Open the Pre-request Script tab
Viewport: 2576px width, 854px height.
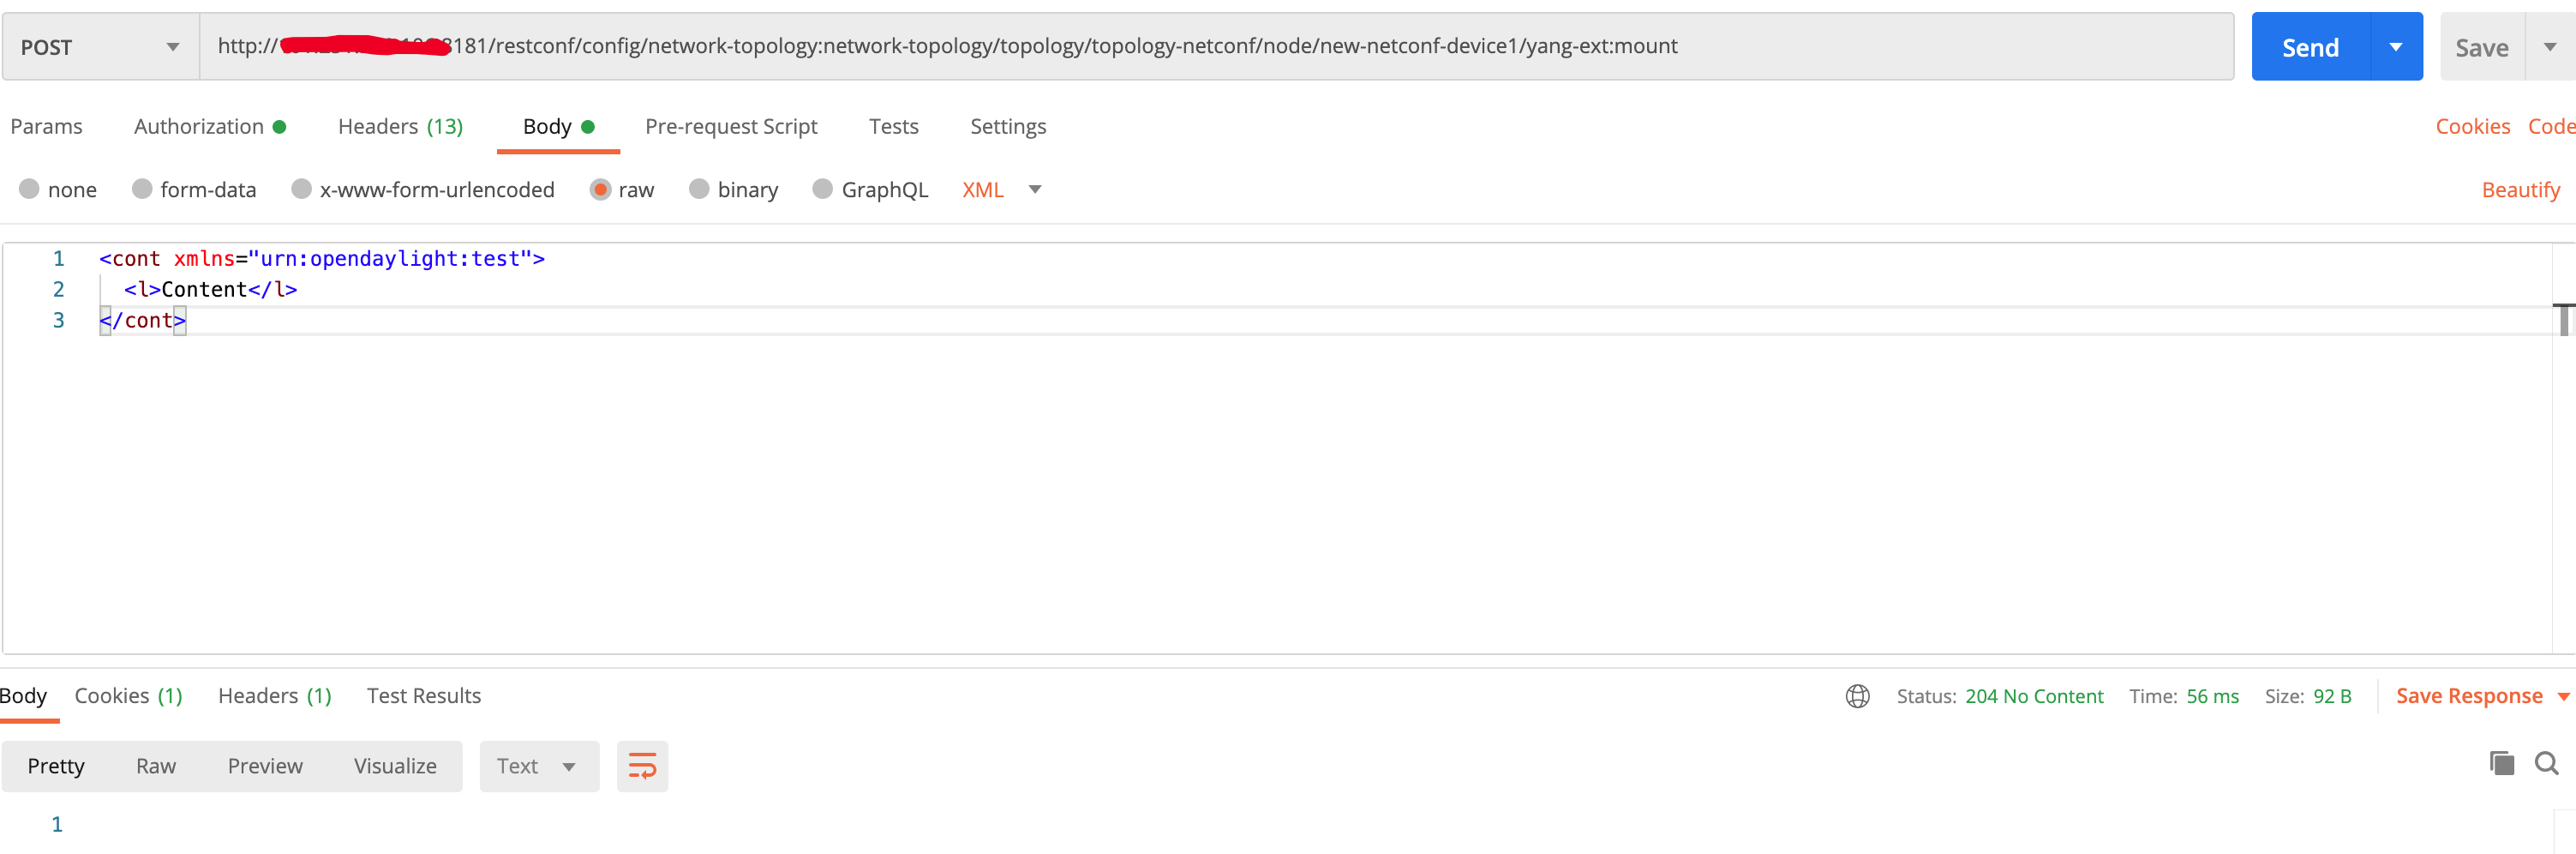click(731, 126)
